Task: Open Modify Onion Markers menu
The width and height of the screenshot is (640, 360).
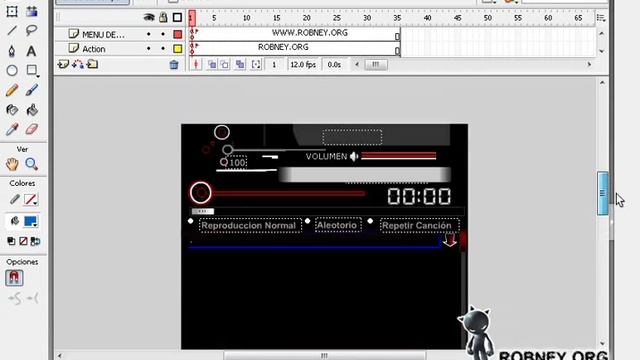Action: (256, 64)
